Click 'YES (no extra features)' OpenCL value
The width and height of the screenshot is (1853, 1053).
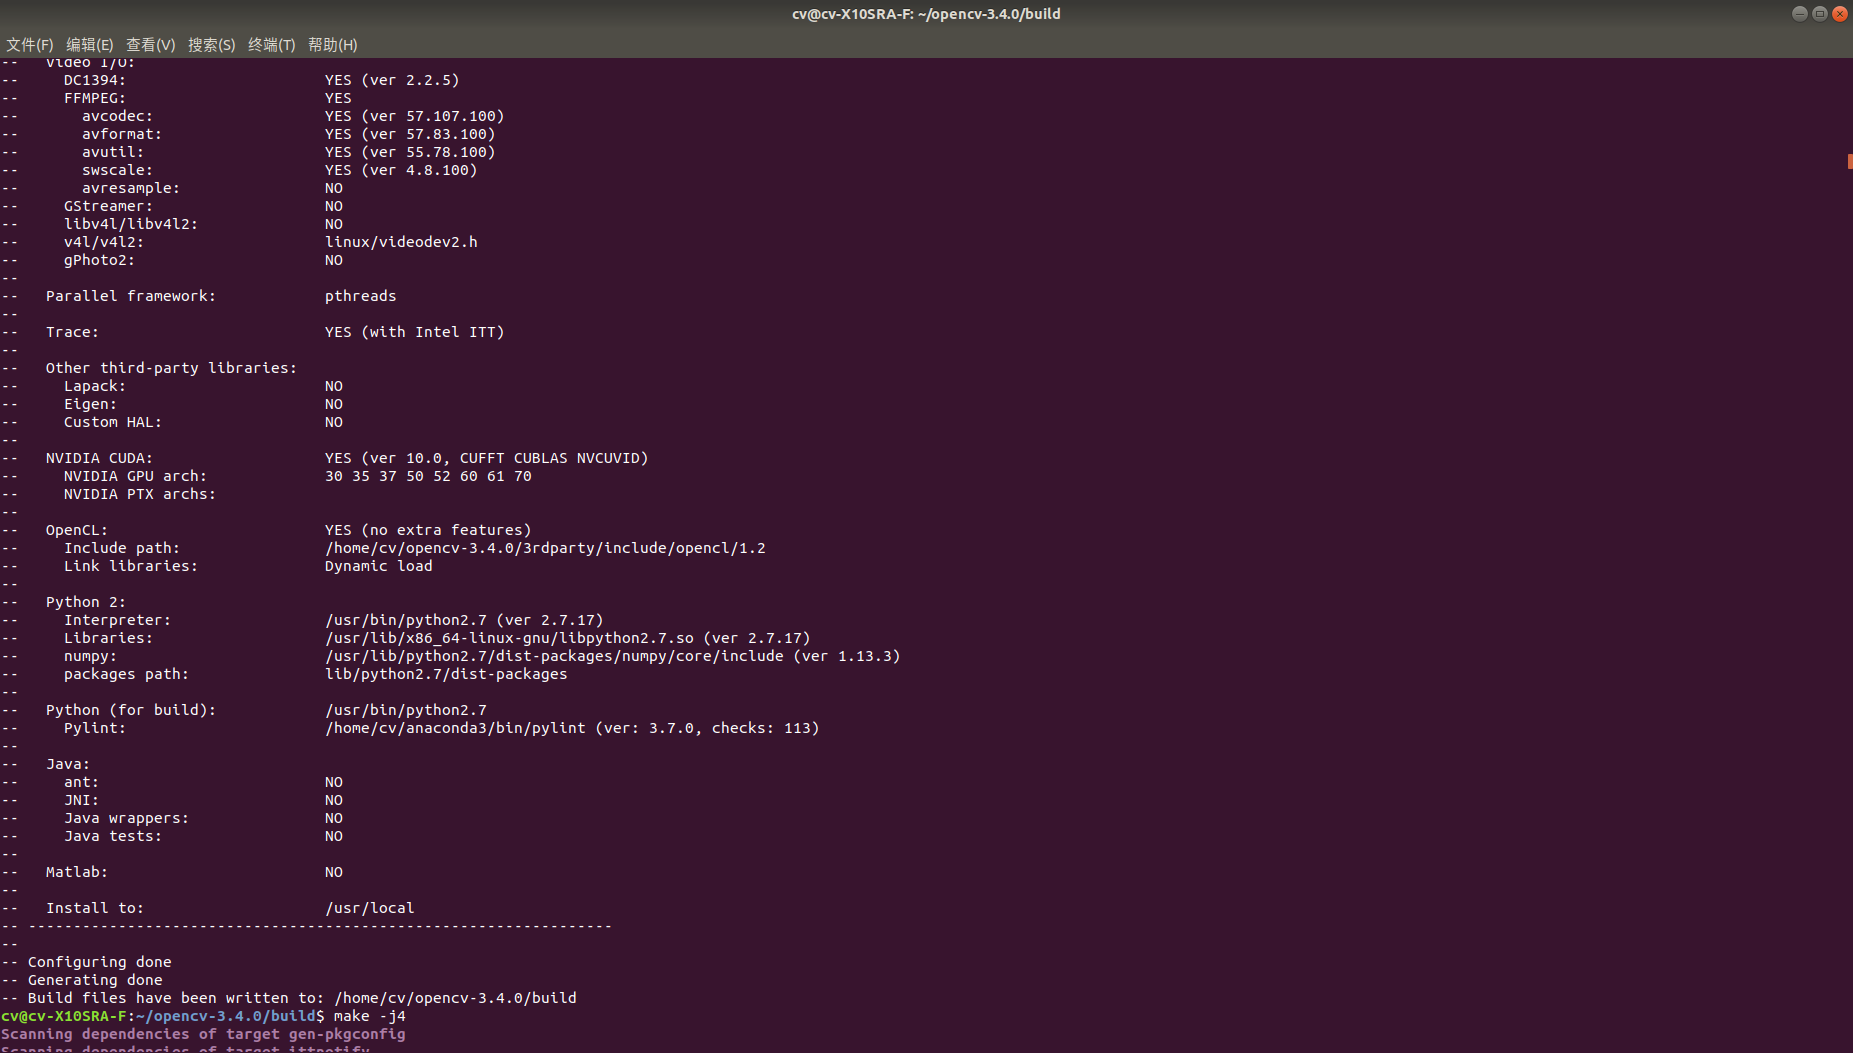point(428,530)
